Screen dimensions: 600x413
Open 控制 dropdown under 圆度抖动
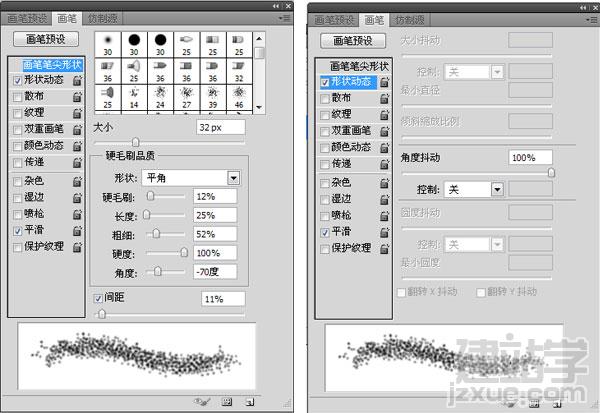tap(474, 245)
